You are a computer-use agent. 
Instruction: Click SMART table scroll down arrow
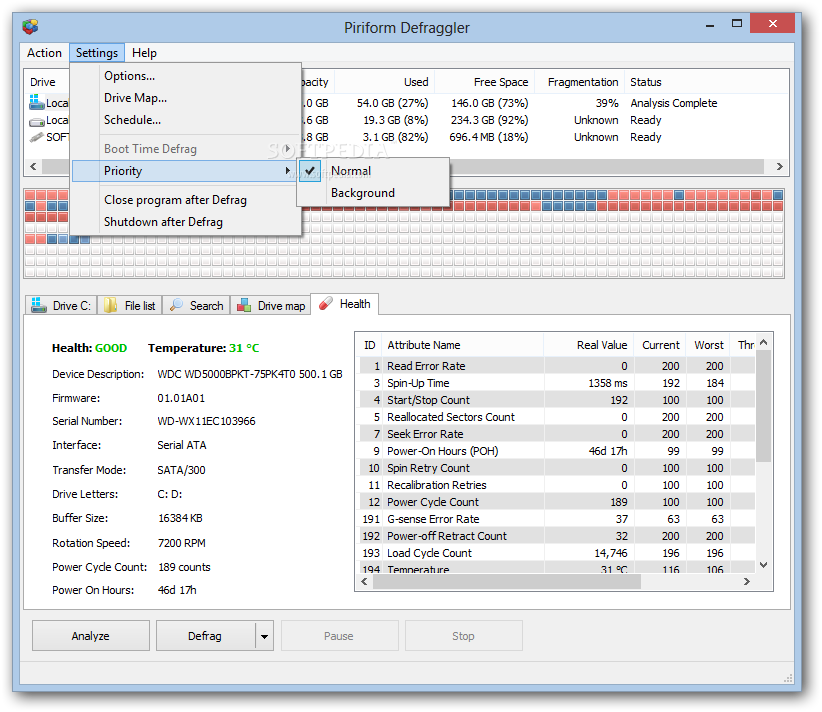pyautogui.click(x=763, y=565)
